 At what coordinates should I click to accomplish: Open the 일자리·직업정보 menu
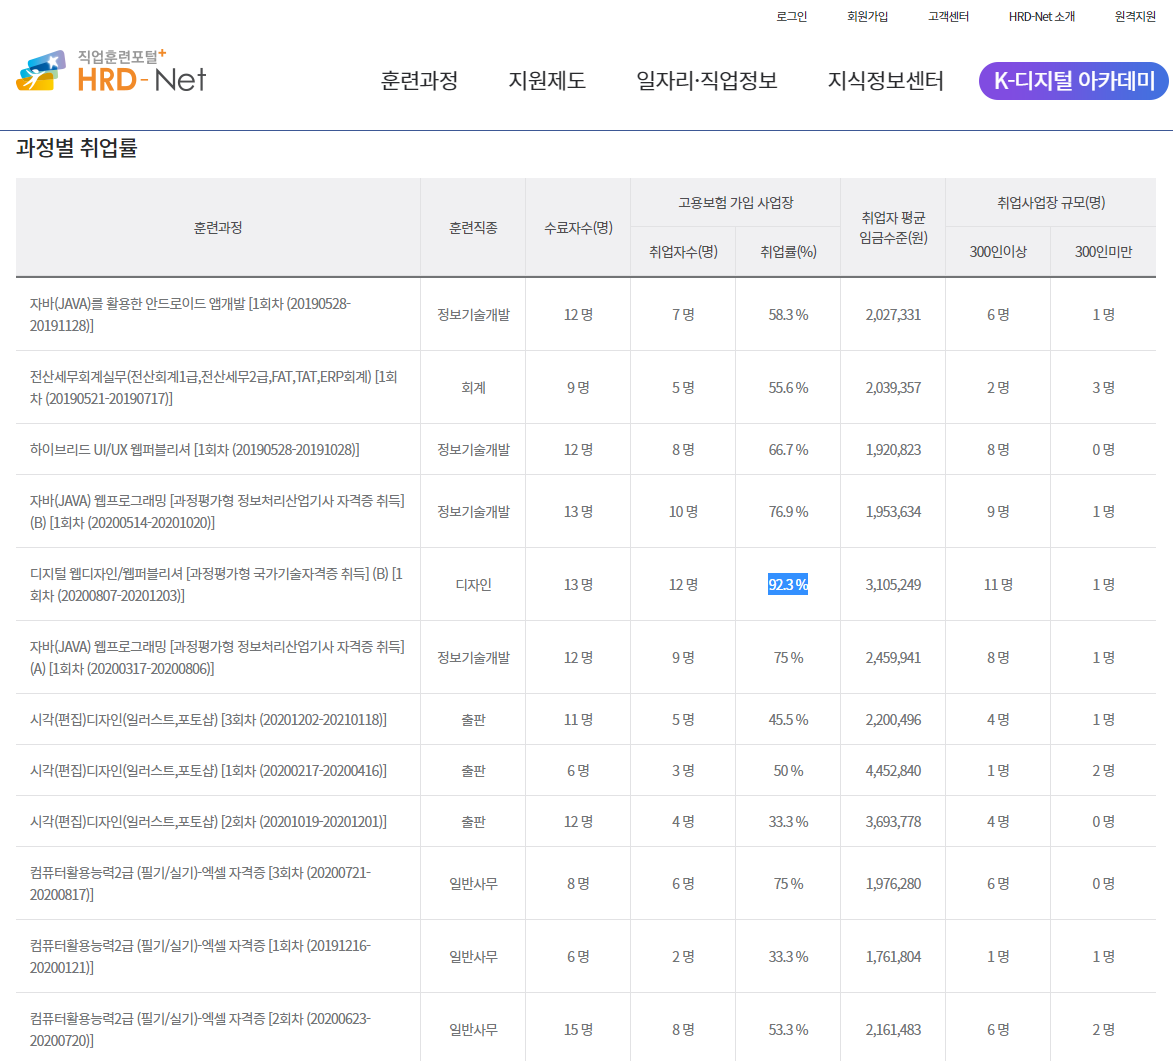coord(706,81)
